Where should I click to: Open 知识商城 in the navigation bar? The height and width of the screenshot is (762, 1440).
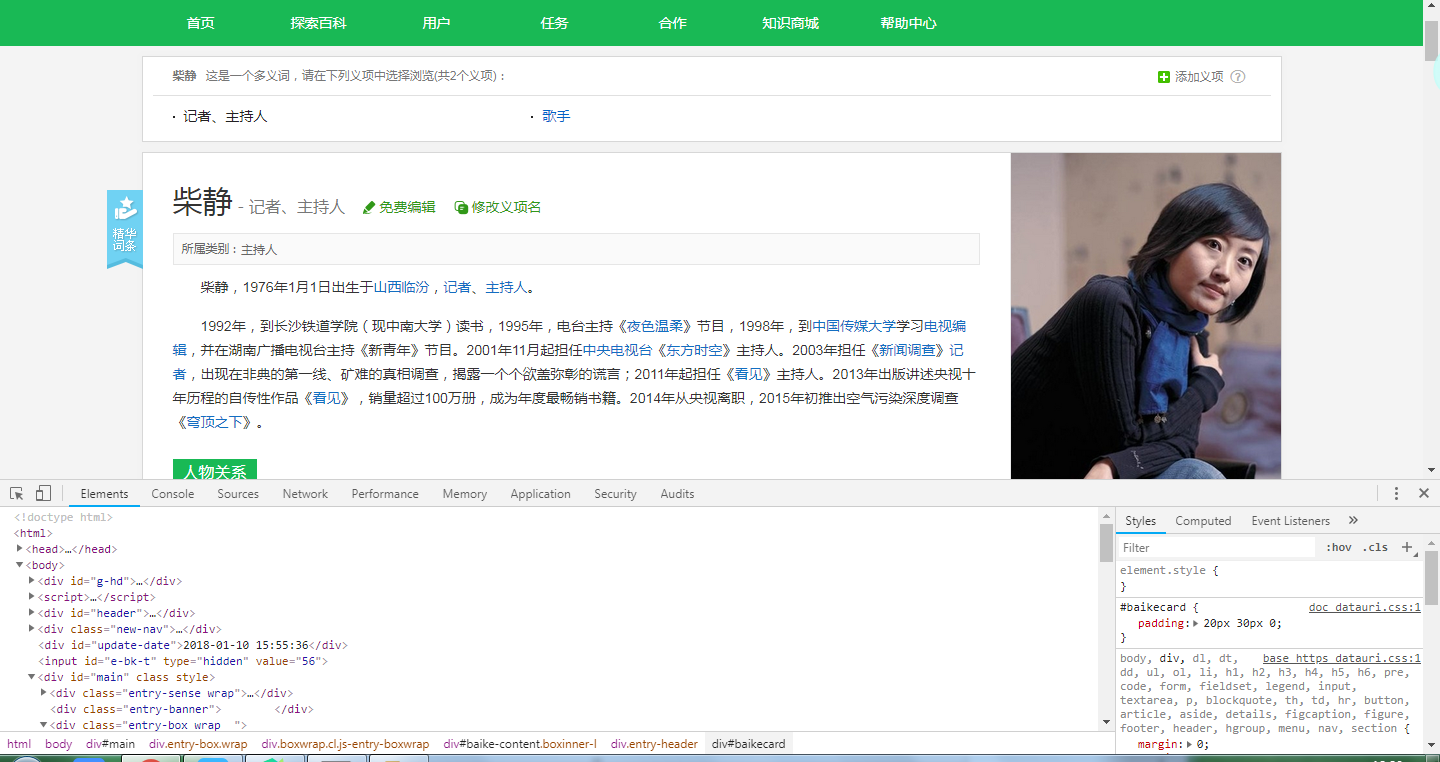(x=790, y=23)
